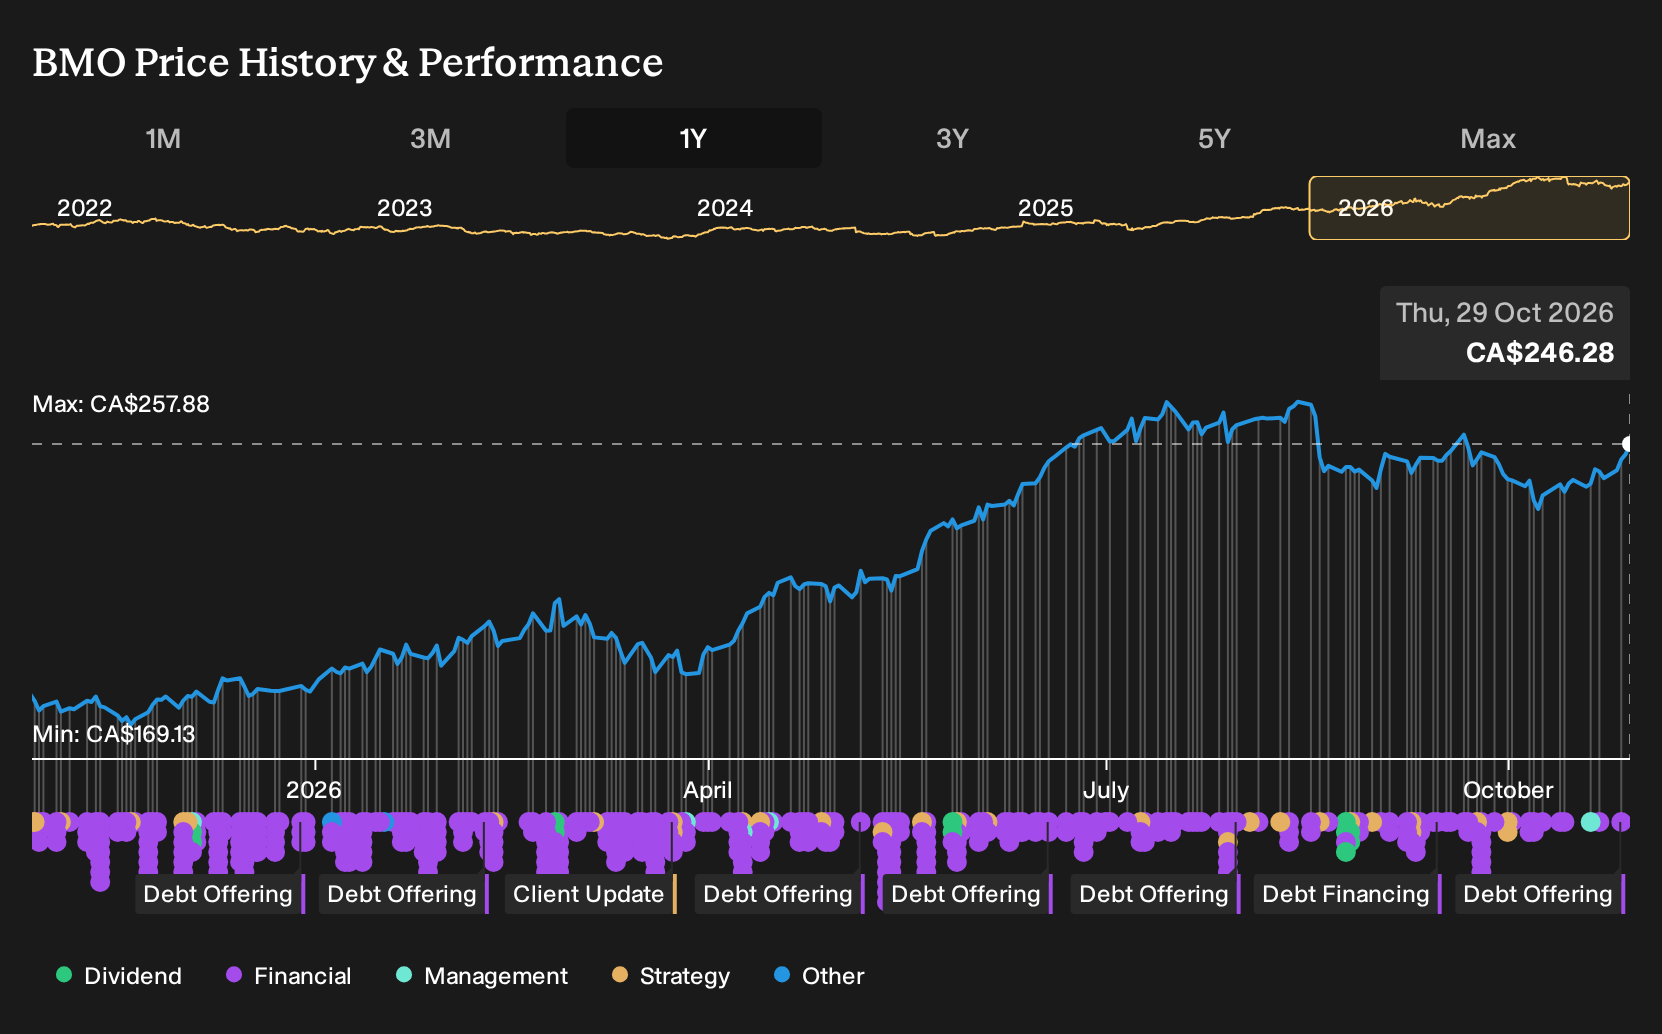The height and width of the screenshot is (1034, 1662).
Task: Jump to 2023 on the overview mini chart
Action: [x=404, y=208]
